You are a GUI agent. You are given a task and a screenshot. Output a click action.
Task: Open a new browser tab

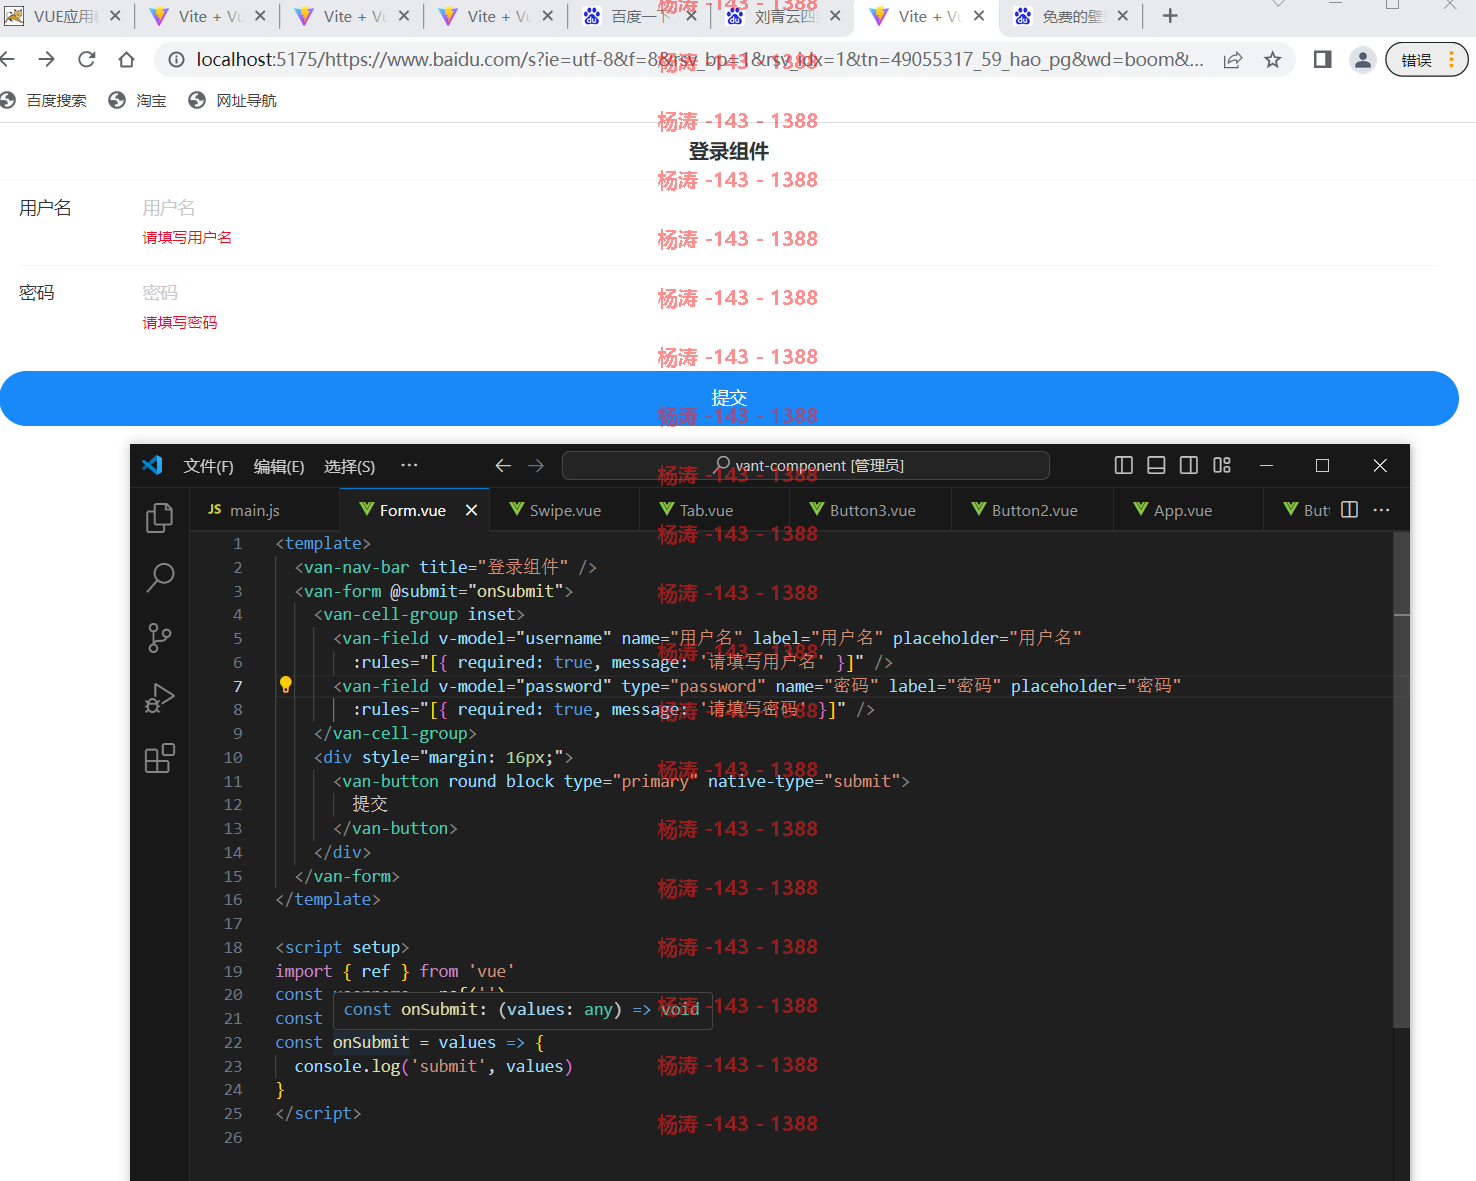[1170, 16]
